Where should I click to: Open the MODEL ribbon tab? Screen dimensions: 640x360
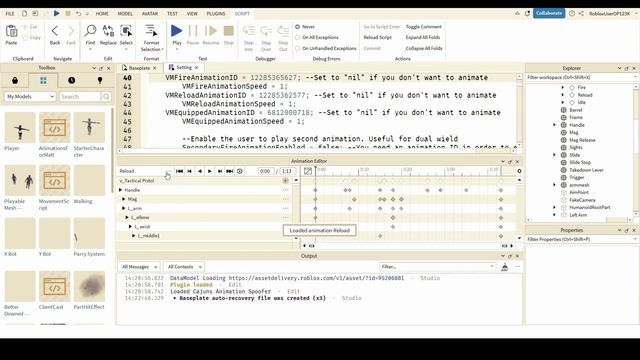click(125, 14)
